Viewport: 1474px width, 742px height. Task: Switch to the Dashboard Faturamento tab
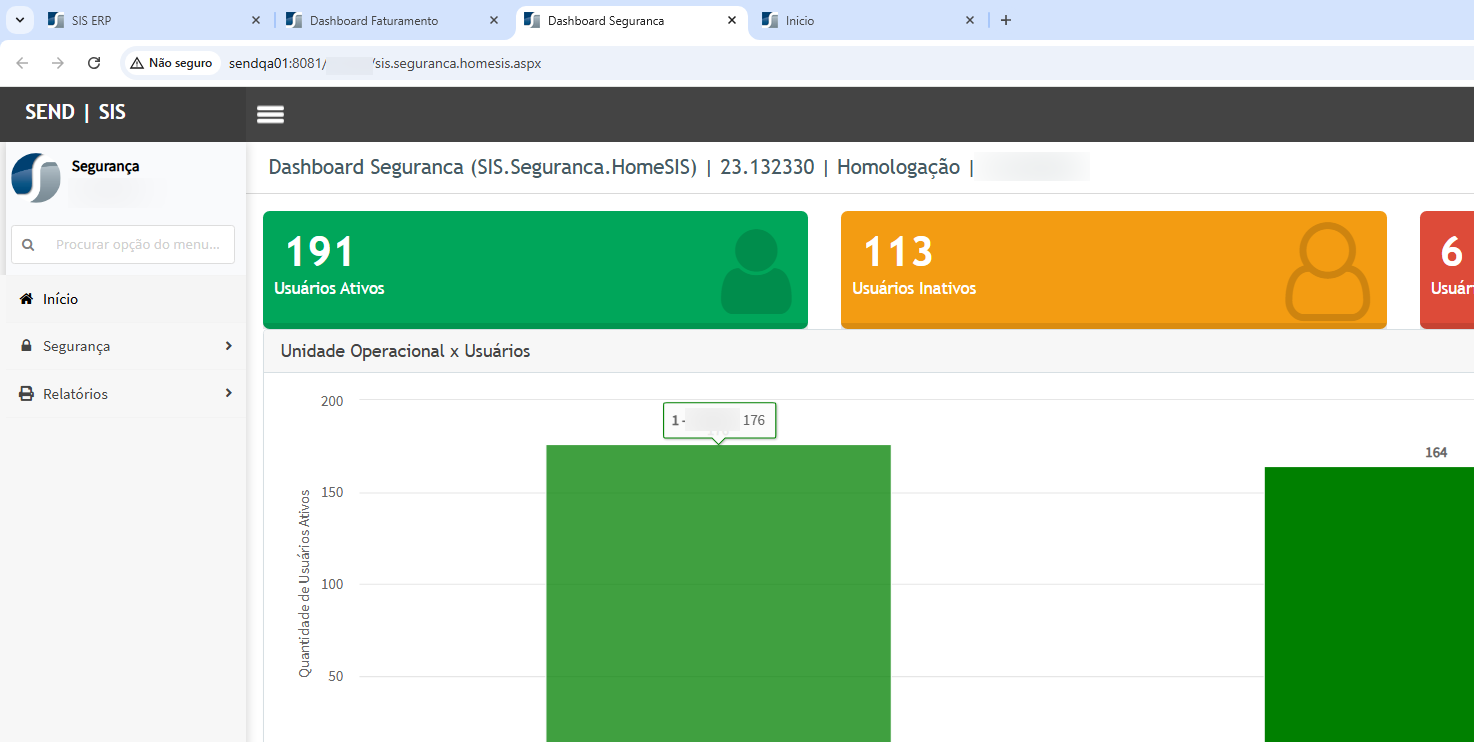[x=373, y=20]
